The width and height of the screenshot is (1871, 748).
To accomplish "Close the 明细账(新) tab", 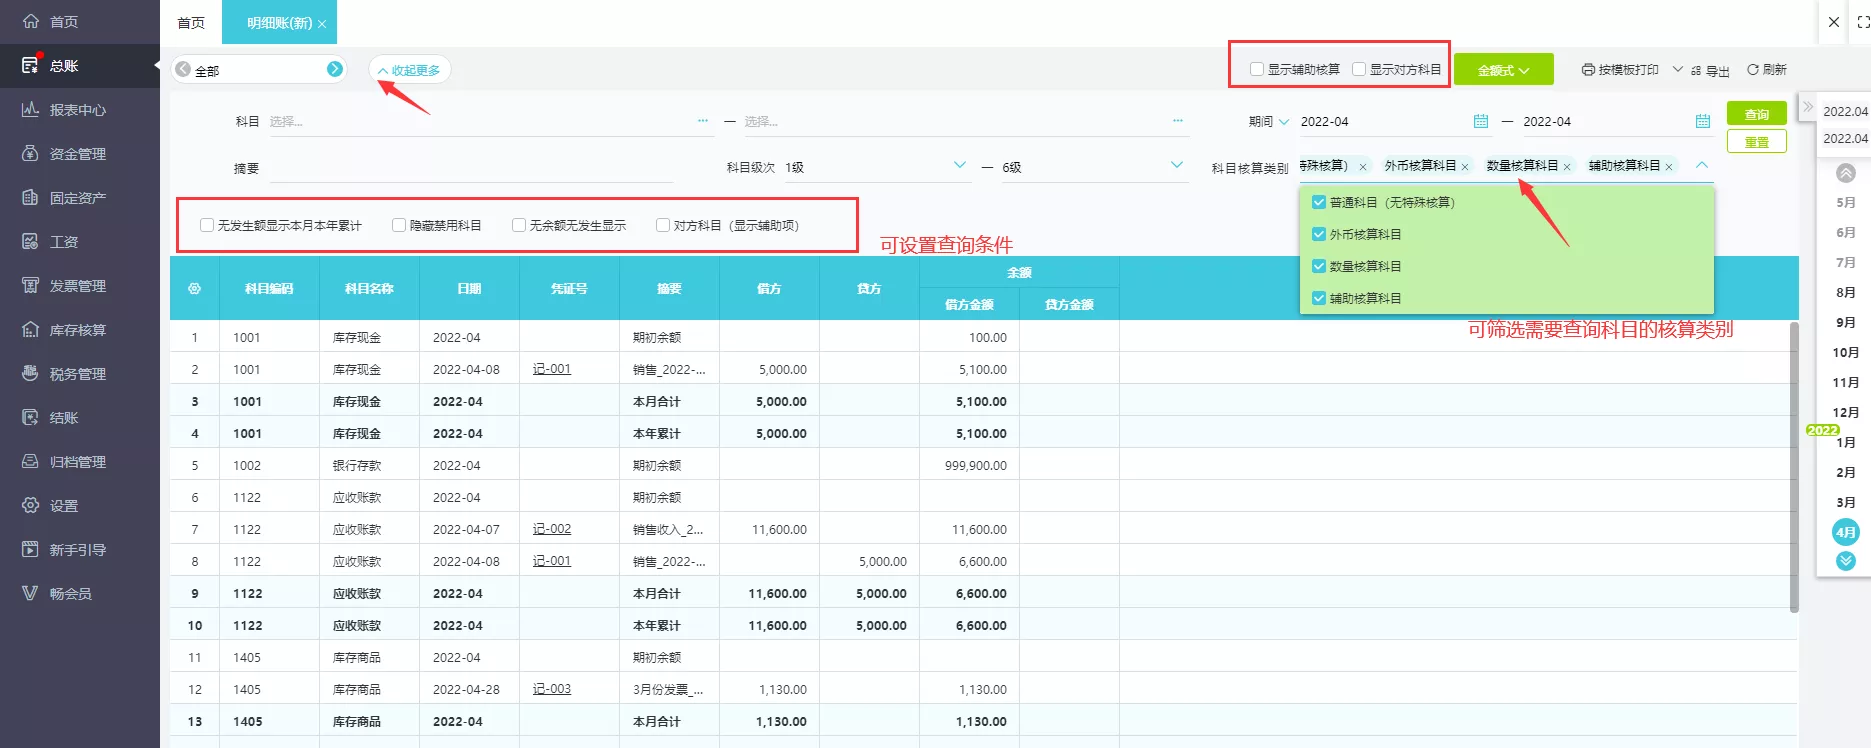I will click(322, 24).
